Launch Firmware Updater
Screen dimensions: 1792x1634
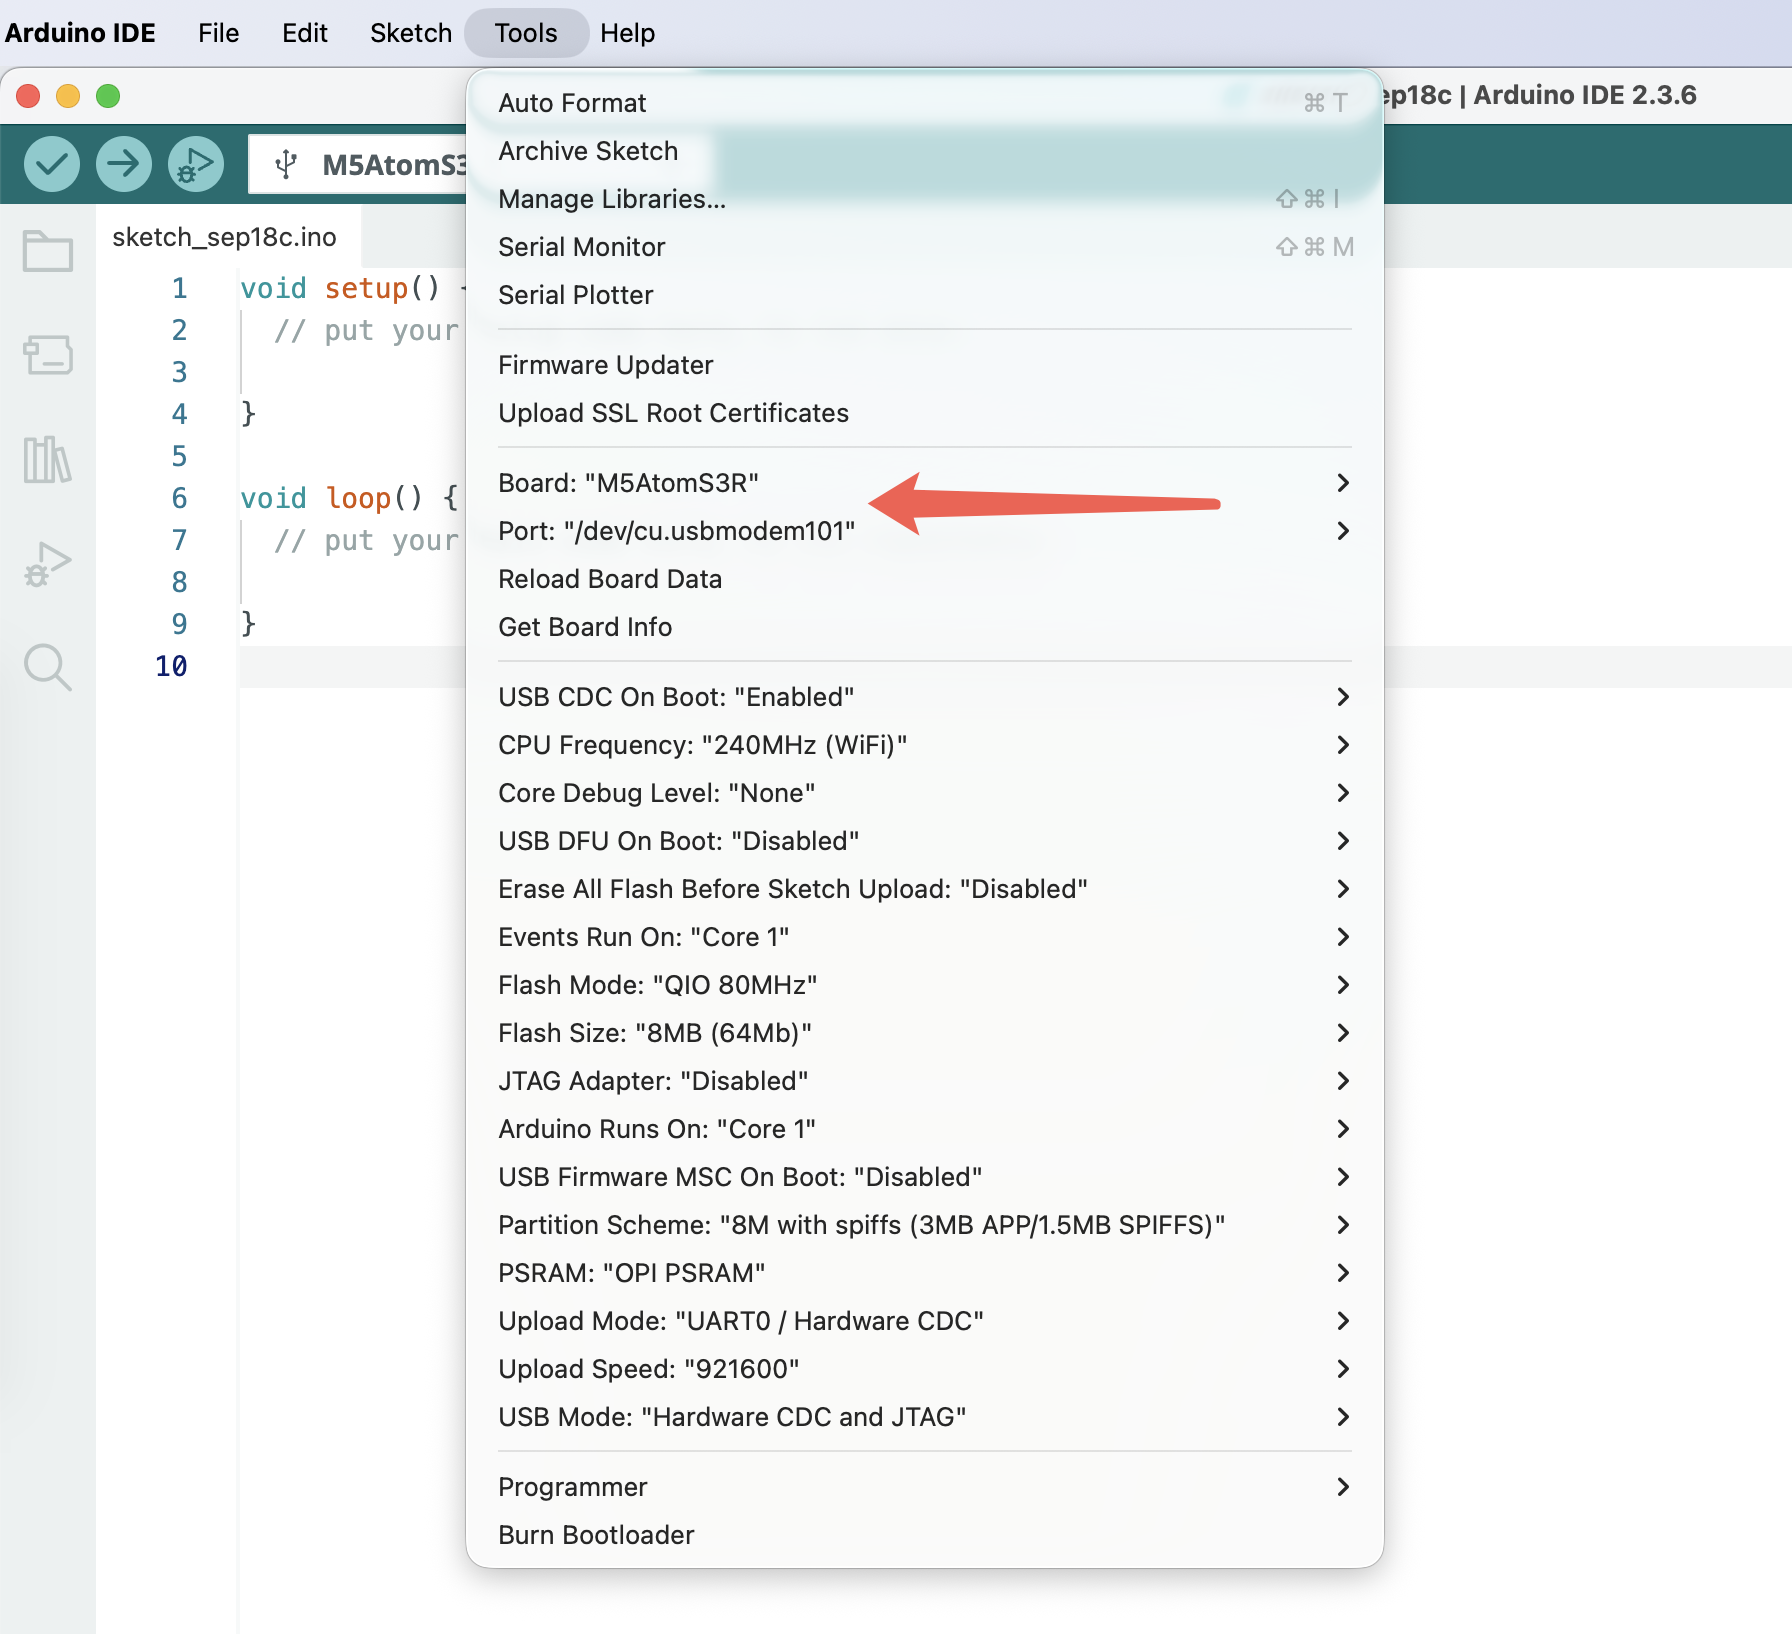925,365
